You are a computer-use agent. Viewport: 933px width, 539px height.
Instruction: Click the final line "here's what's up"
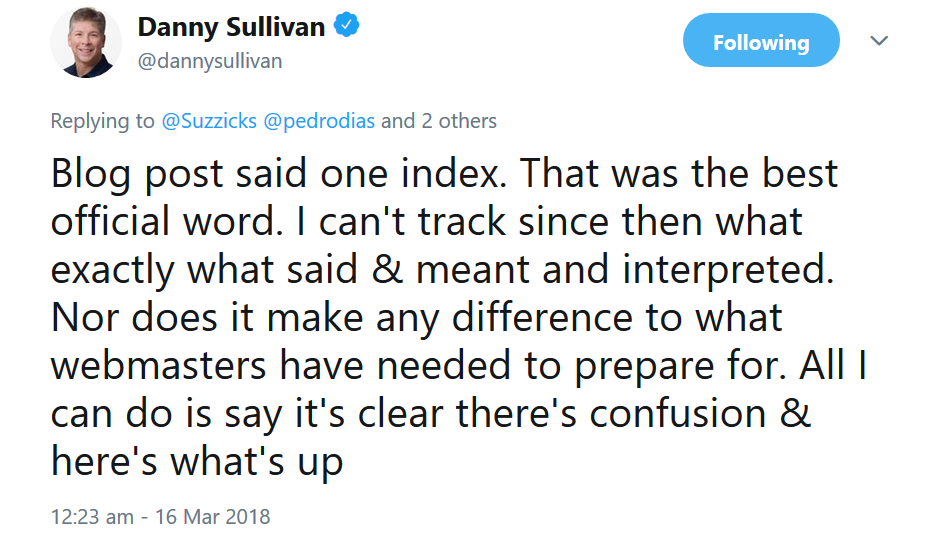pos(197,462)
